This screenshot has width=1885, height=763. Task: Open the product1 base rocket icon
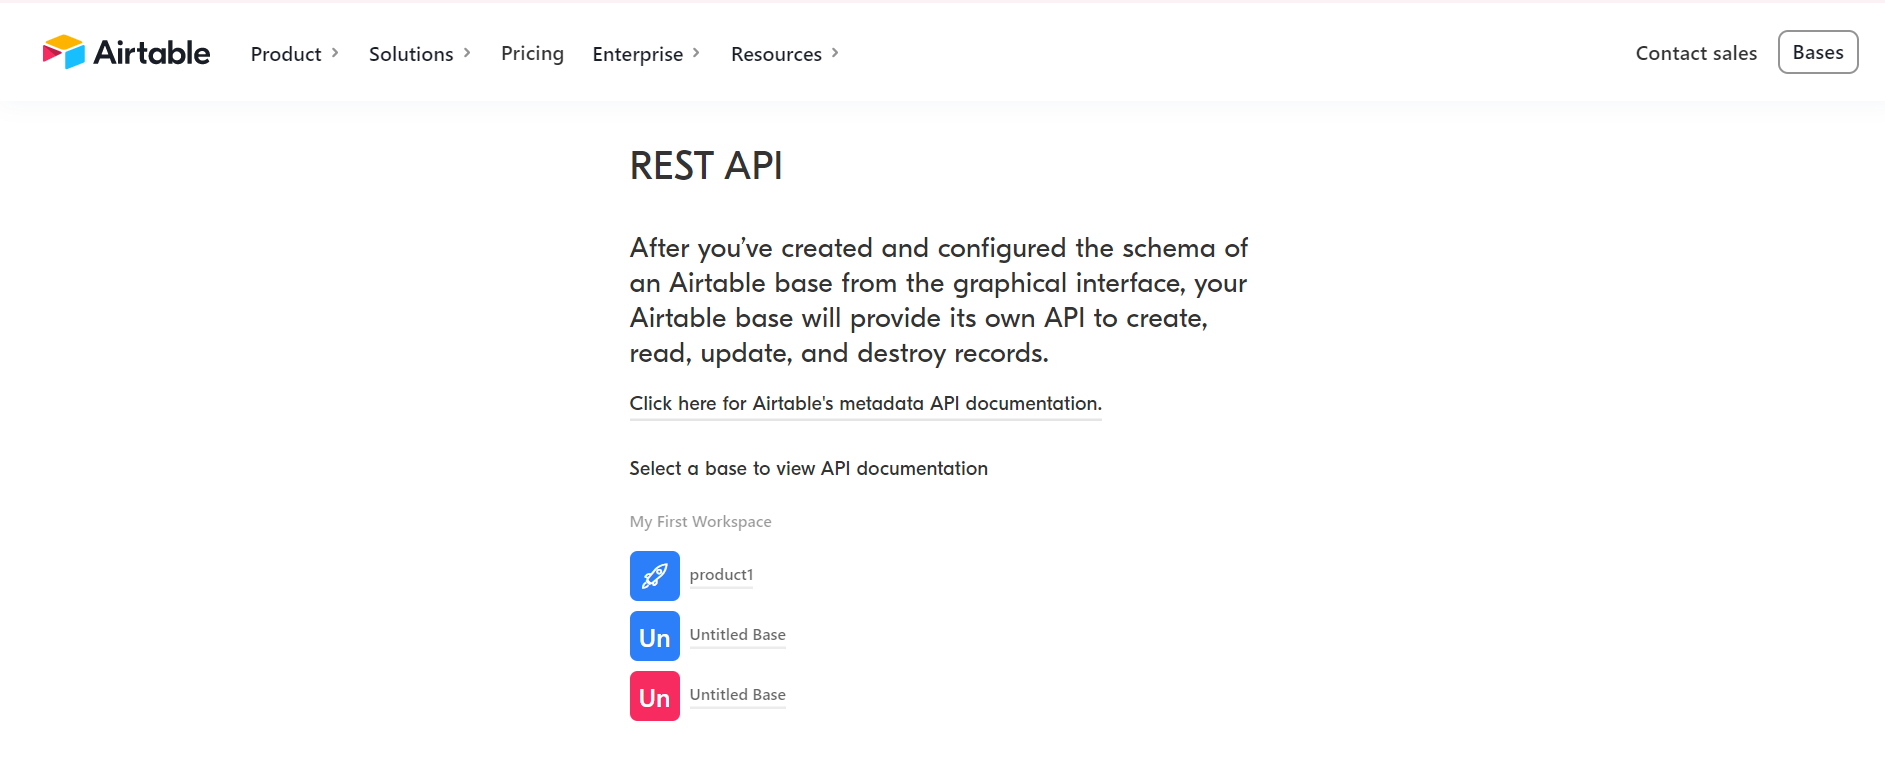click(654, 576)
